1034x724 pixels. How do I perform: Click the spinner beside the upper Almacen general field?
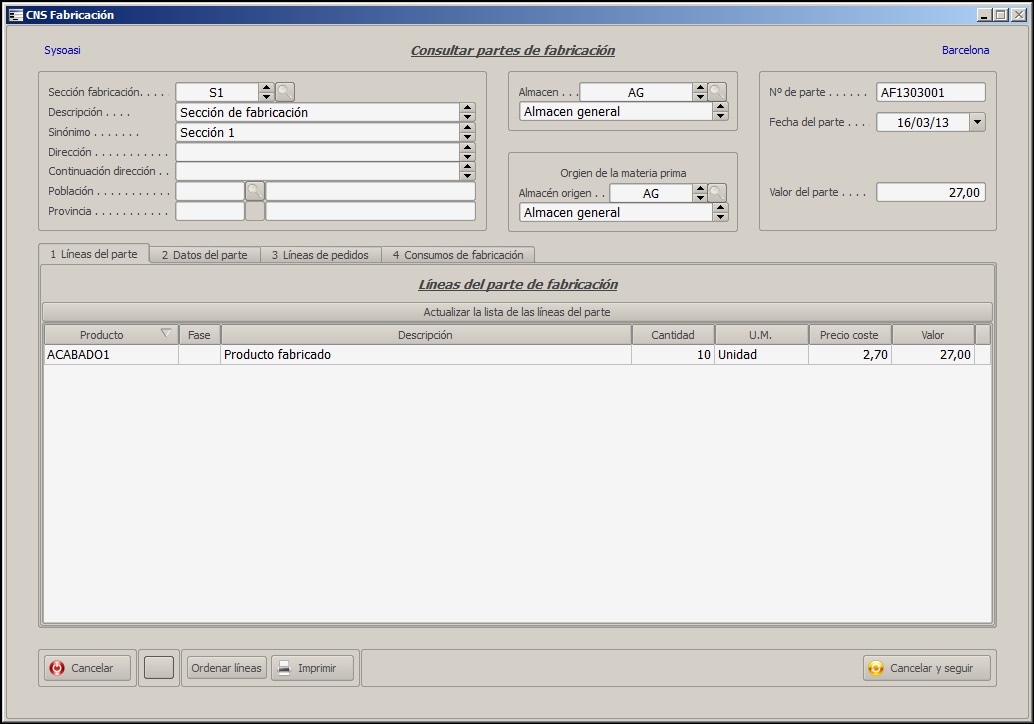(x=720, y=111)
